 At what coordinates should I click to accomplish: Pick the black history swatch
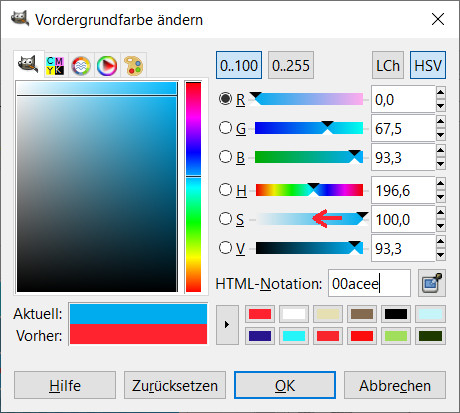pos(396,314)
